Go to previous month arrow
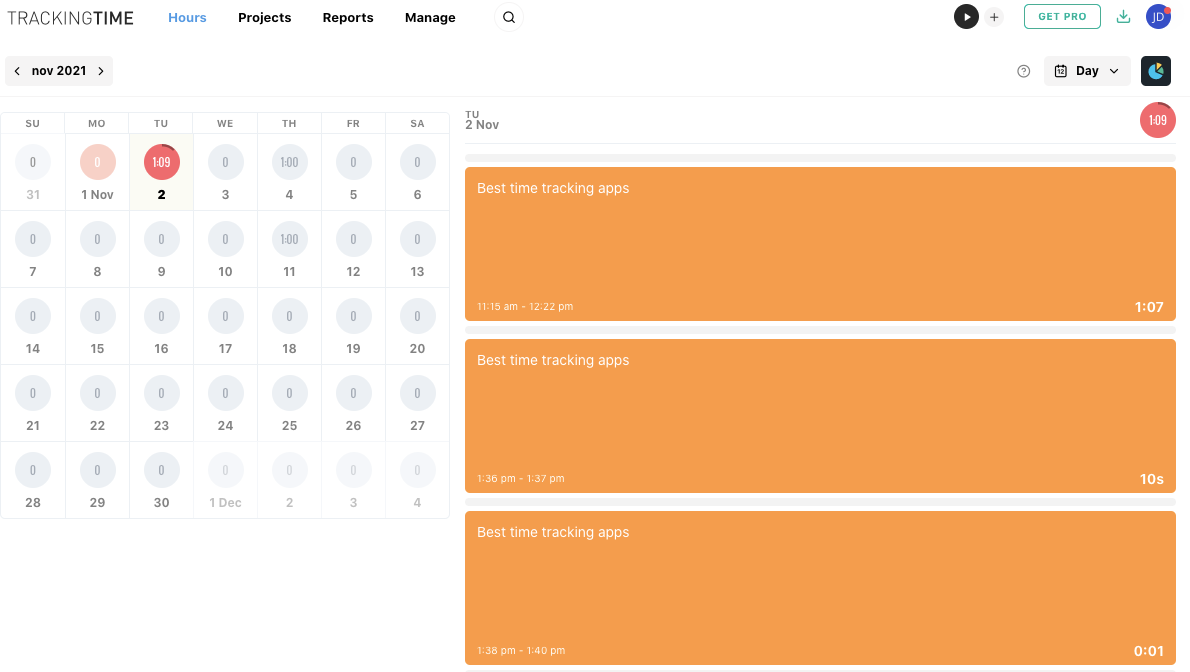 [17, 71]
